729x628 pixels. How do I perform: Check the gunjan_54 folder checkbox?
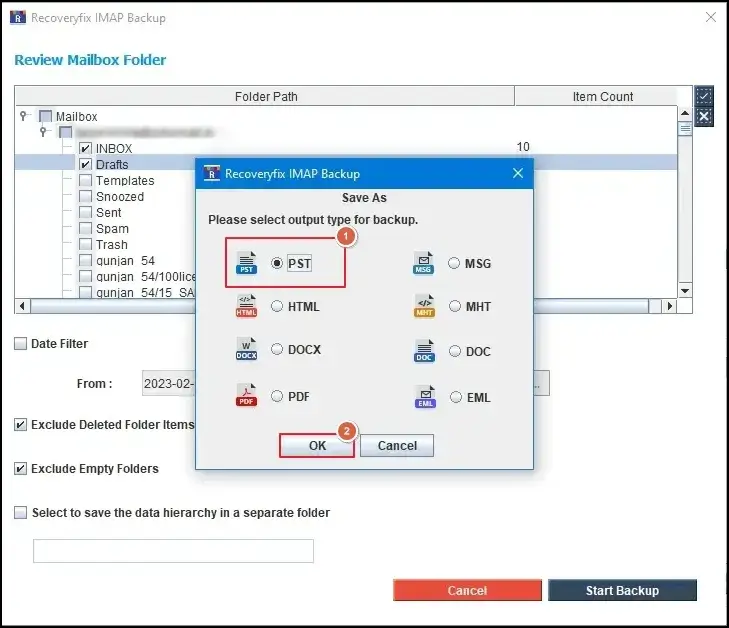click(85, 260)
